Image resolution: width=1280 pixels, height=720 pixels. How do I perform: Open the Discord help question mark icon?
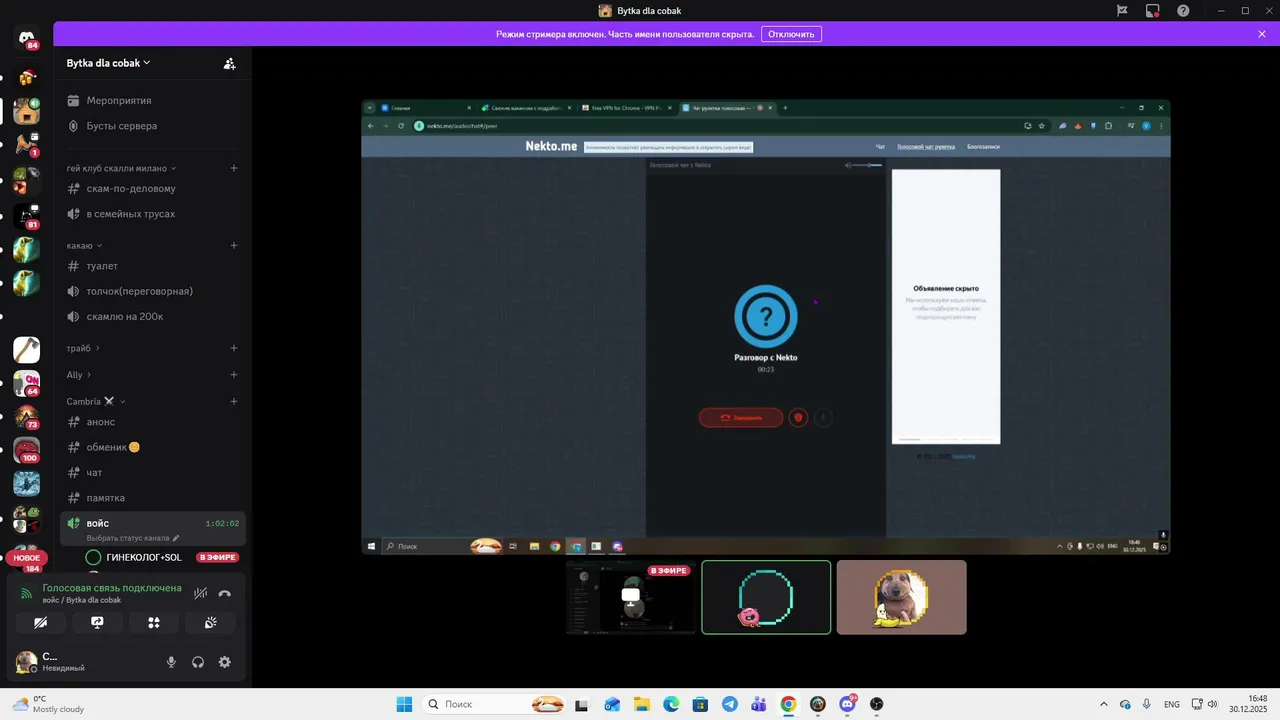point(1183,10)
